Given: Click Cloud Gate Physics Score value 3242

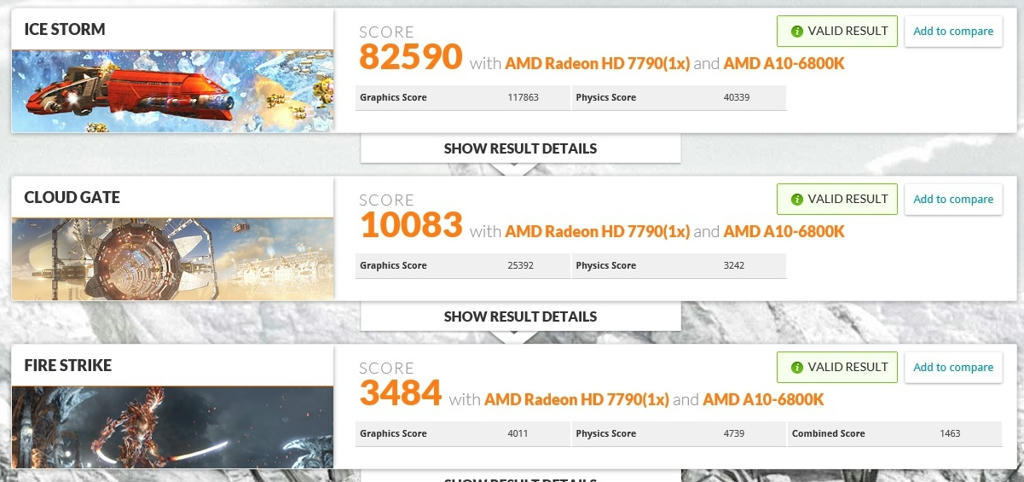Looking at the screenshot, I should point(734,266).
